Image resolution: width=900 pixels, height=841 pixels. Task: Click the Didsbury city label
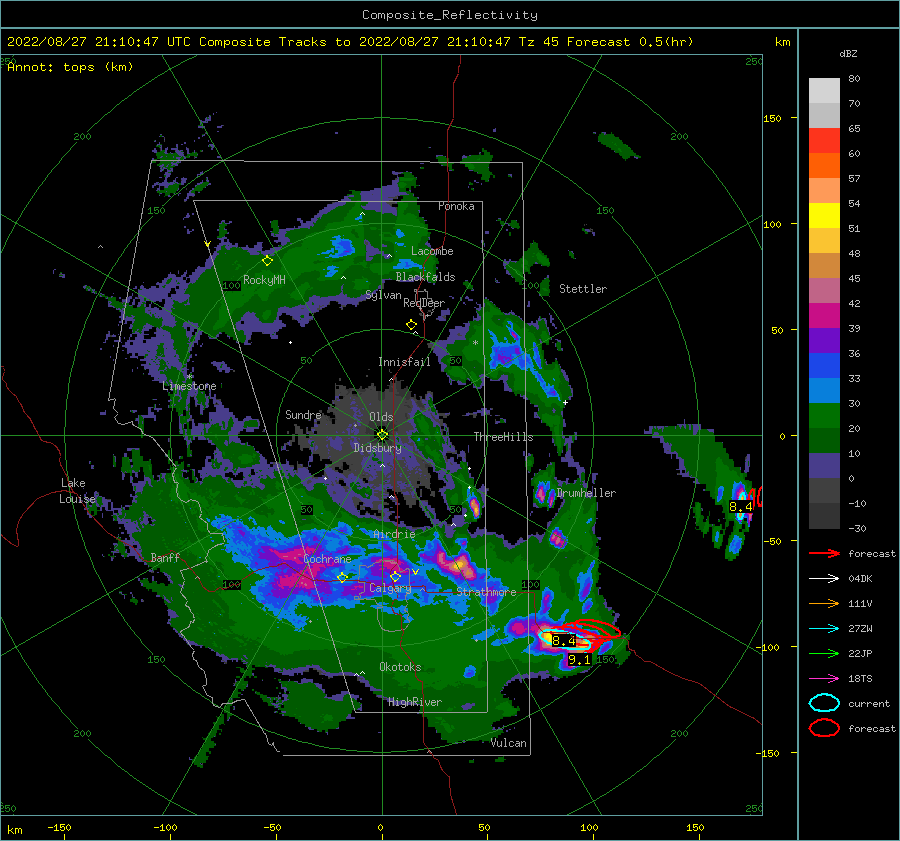point(377,448)
